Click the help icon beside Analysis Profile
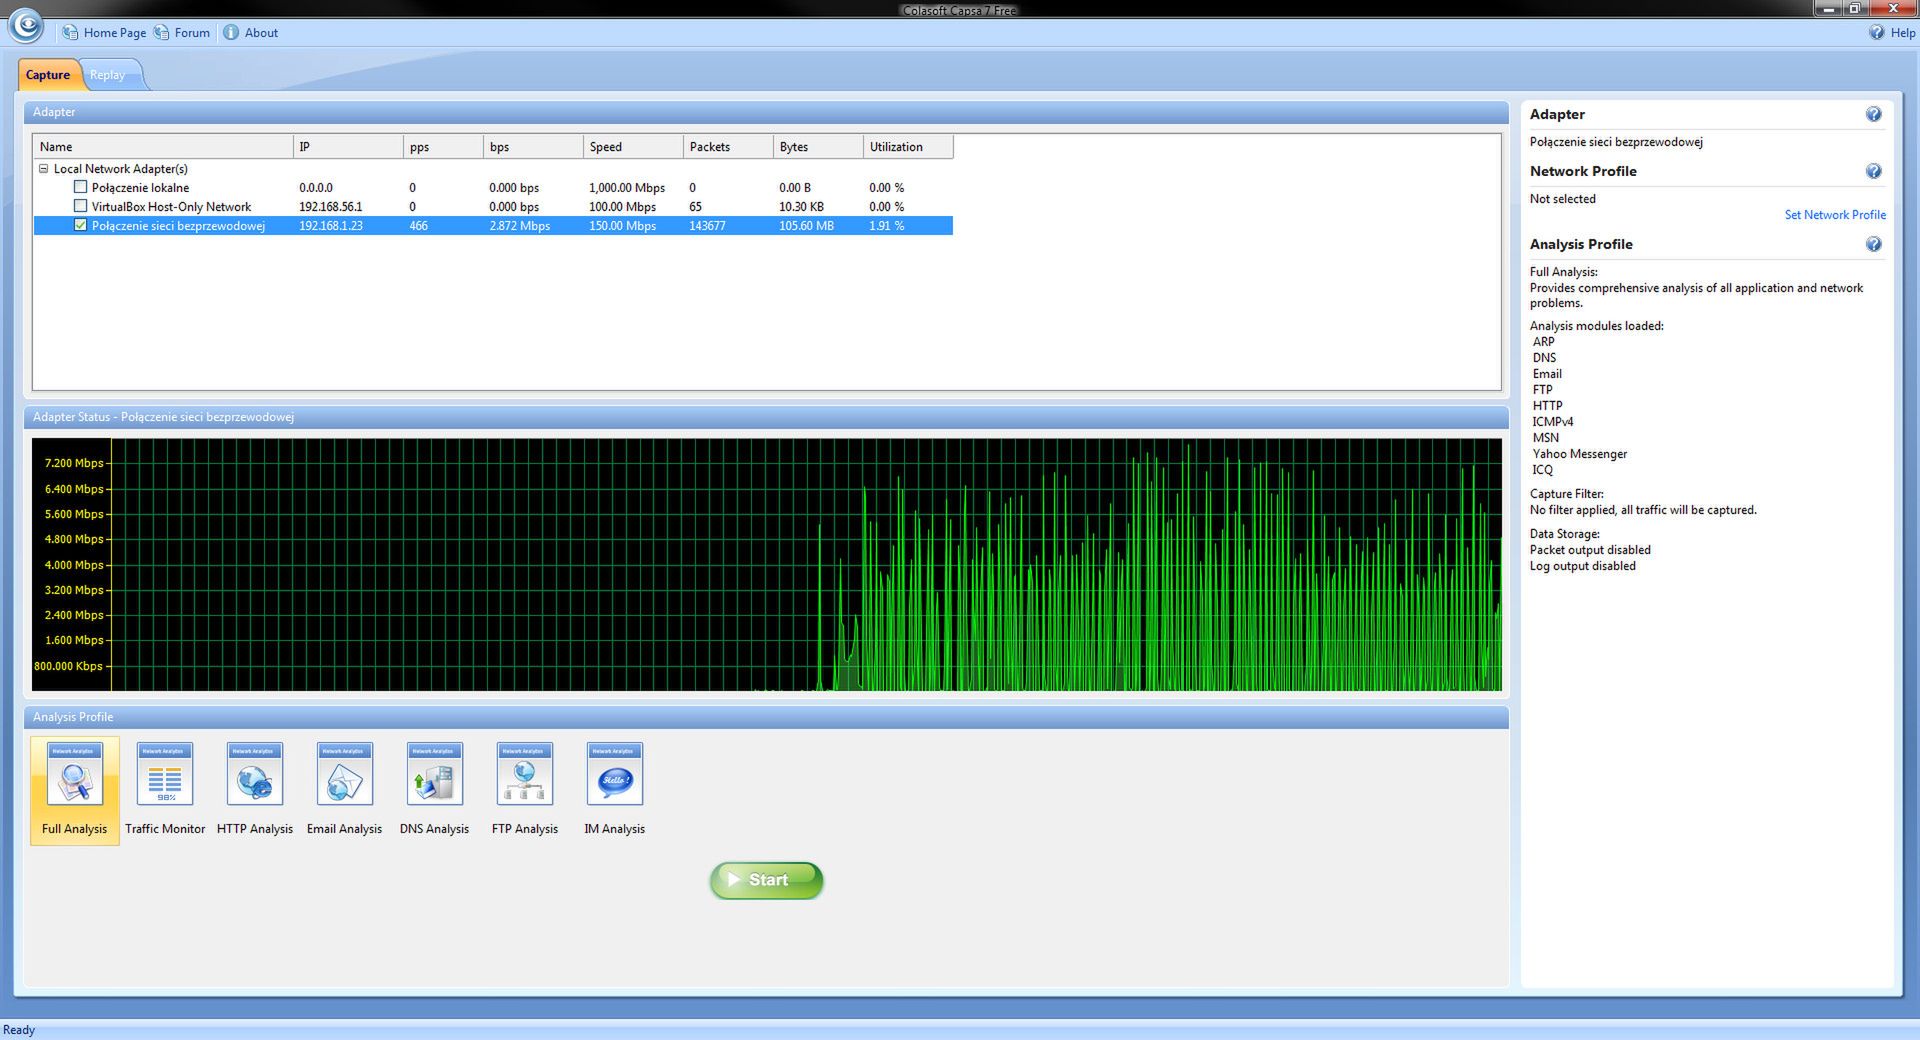 (x=1874, y=243)
